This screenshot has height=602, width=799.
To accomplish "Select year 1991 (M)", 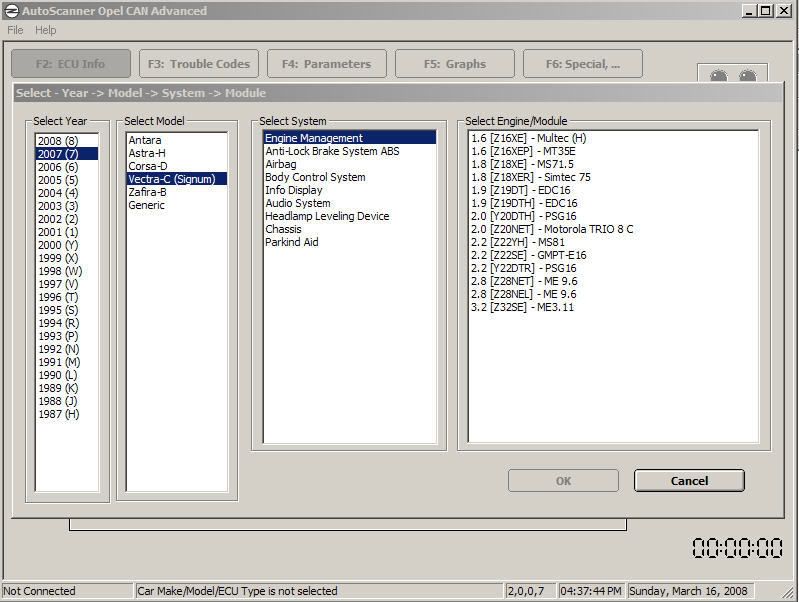I will point(67,362).
